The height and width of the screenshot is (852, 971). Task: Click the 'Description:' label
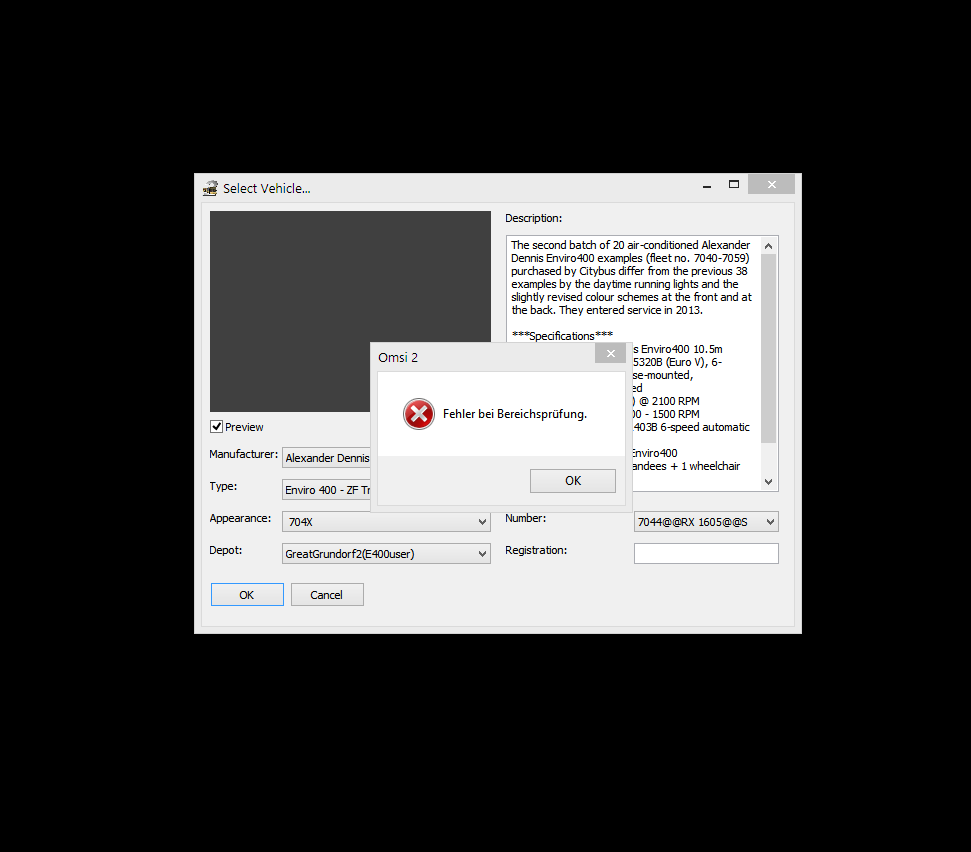533,218
